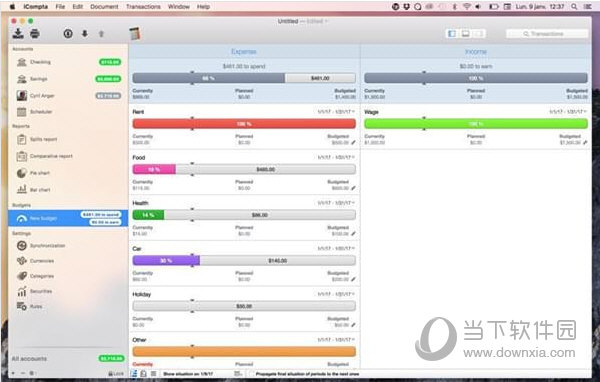Toggle the left sidebar view button
The height and width of the screenshot is (382, 600).
pos(452,34)
